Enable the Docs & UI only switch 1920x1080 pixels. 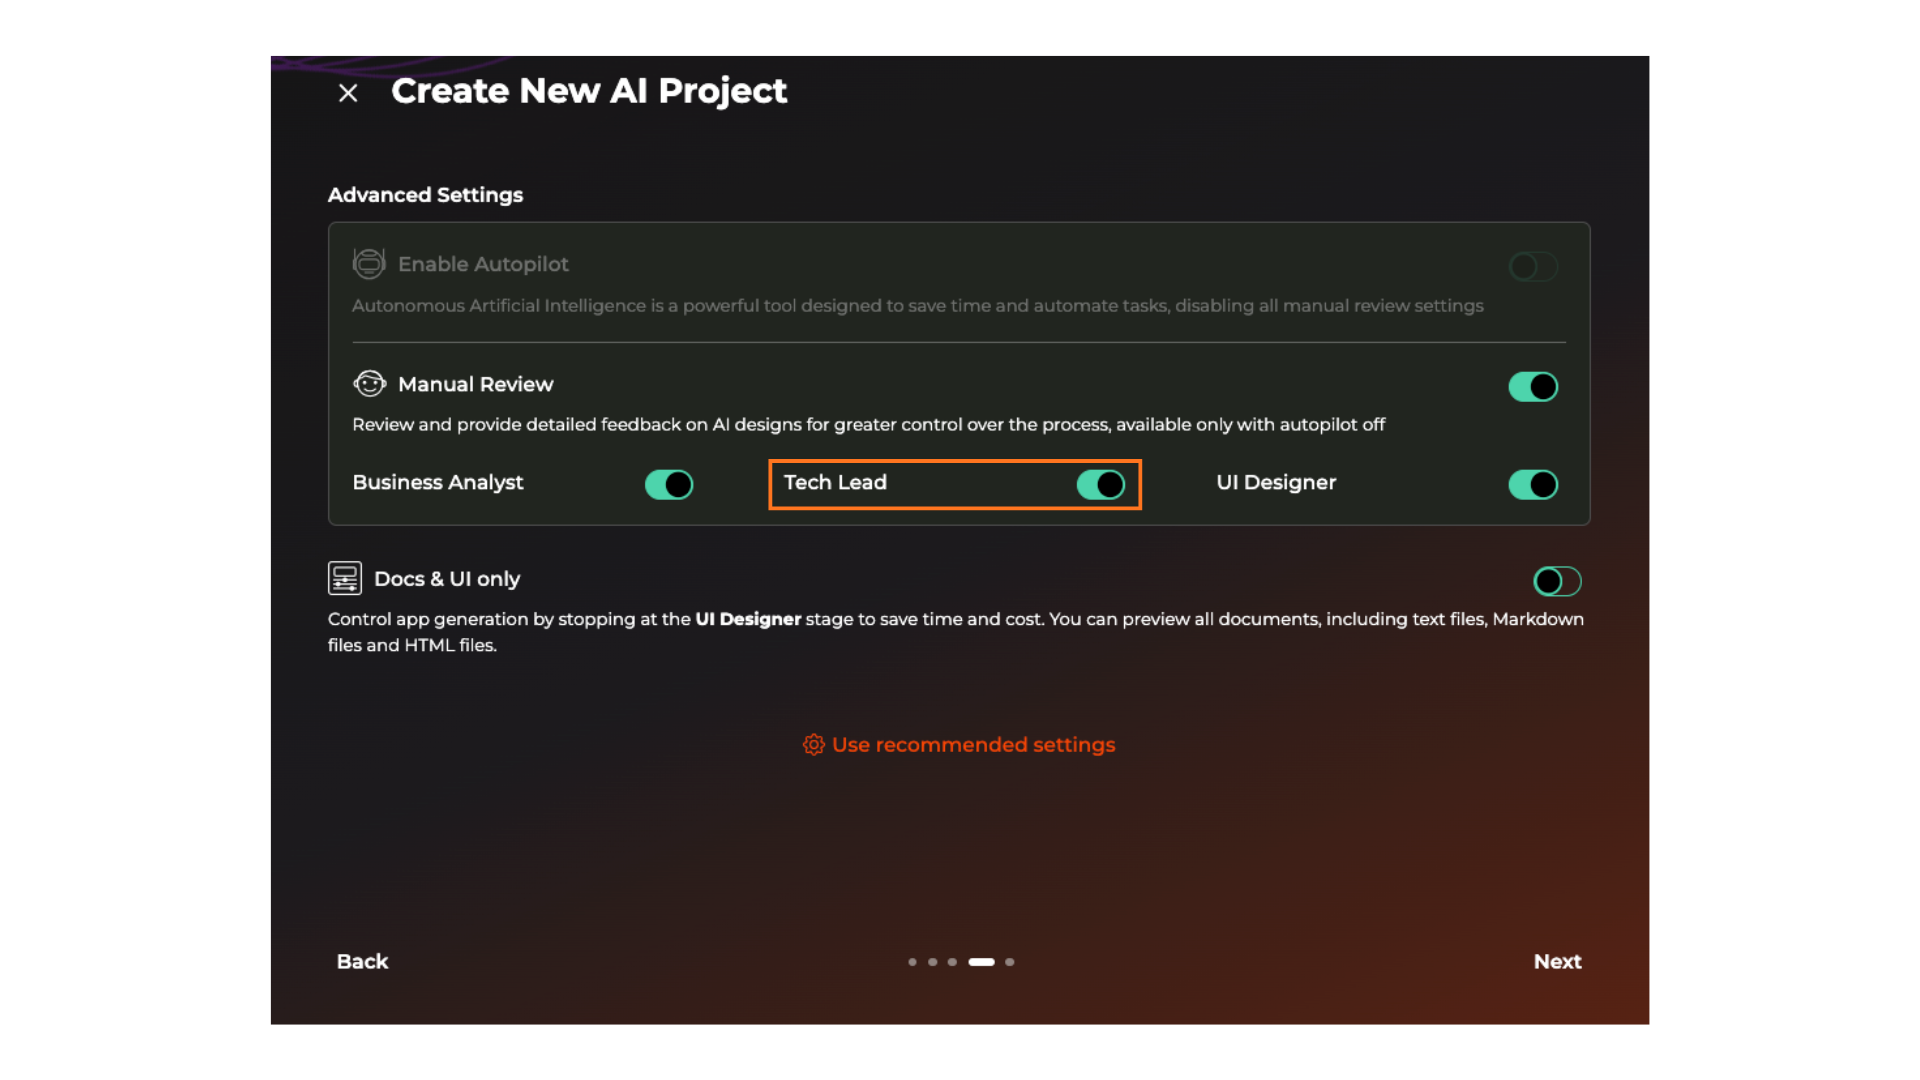tap(1557, 581)
